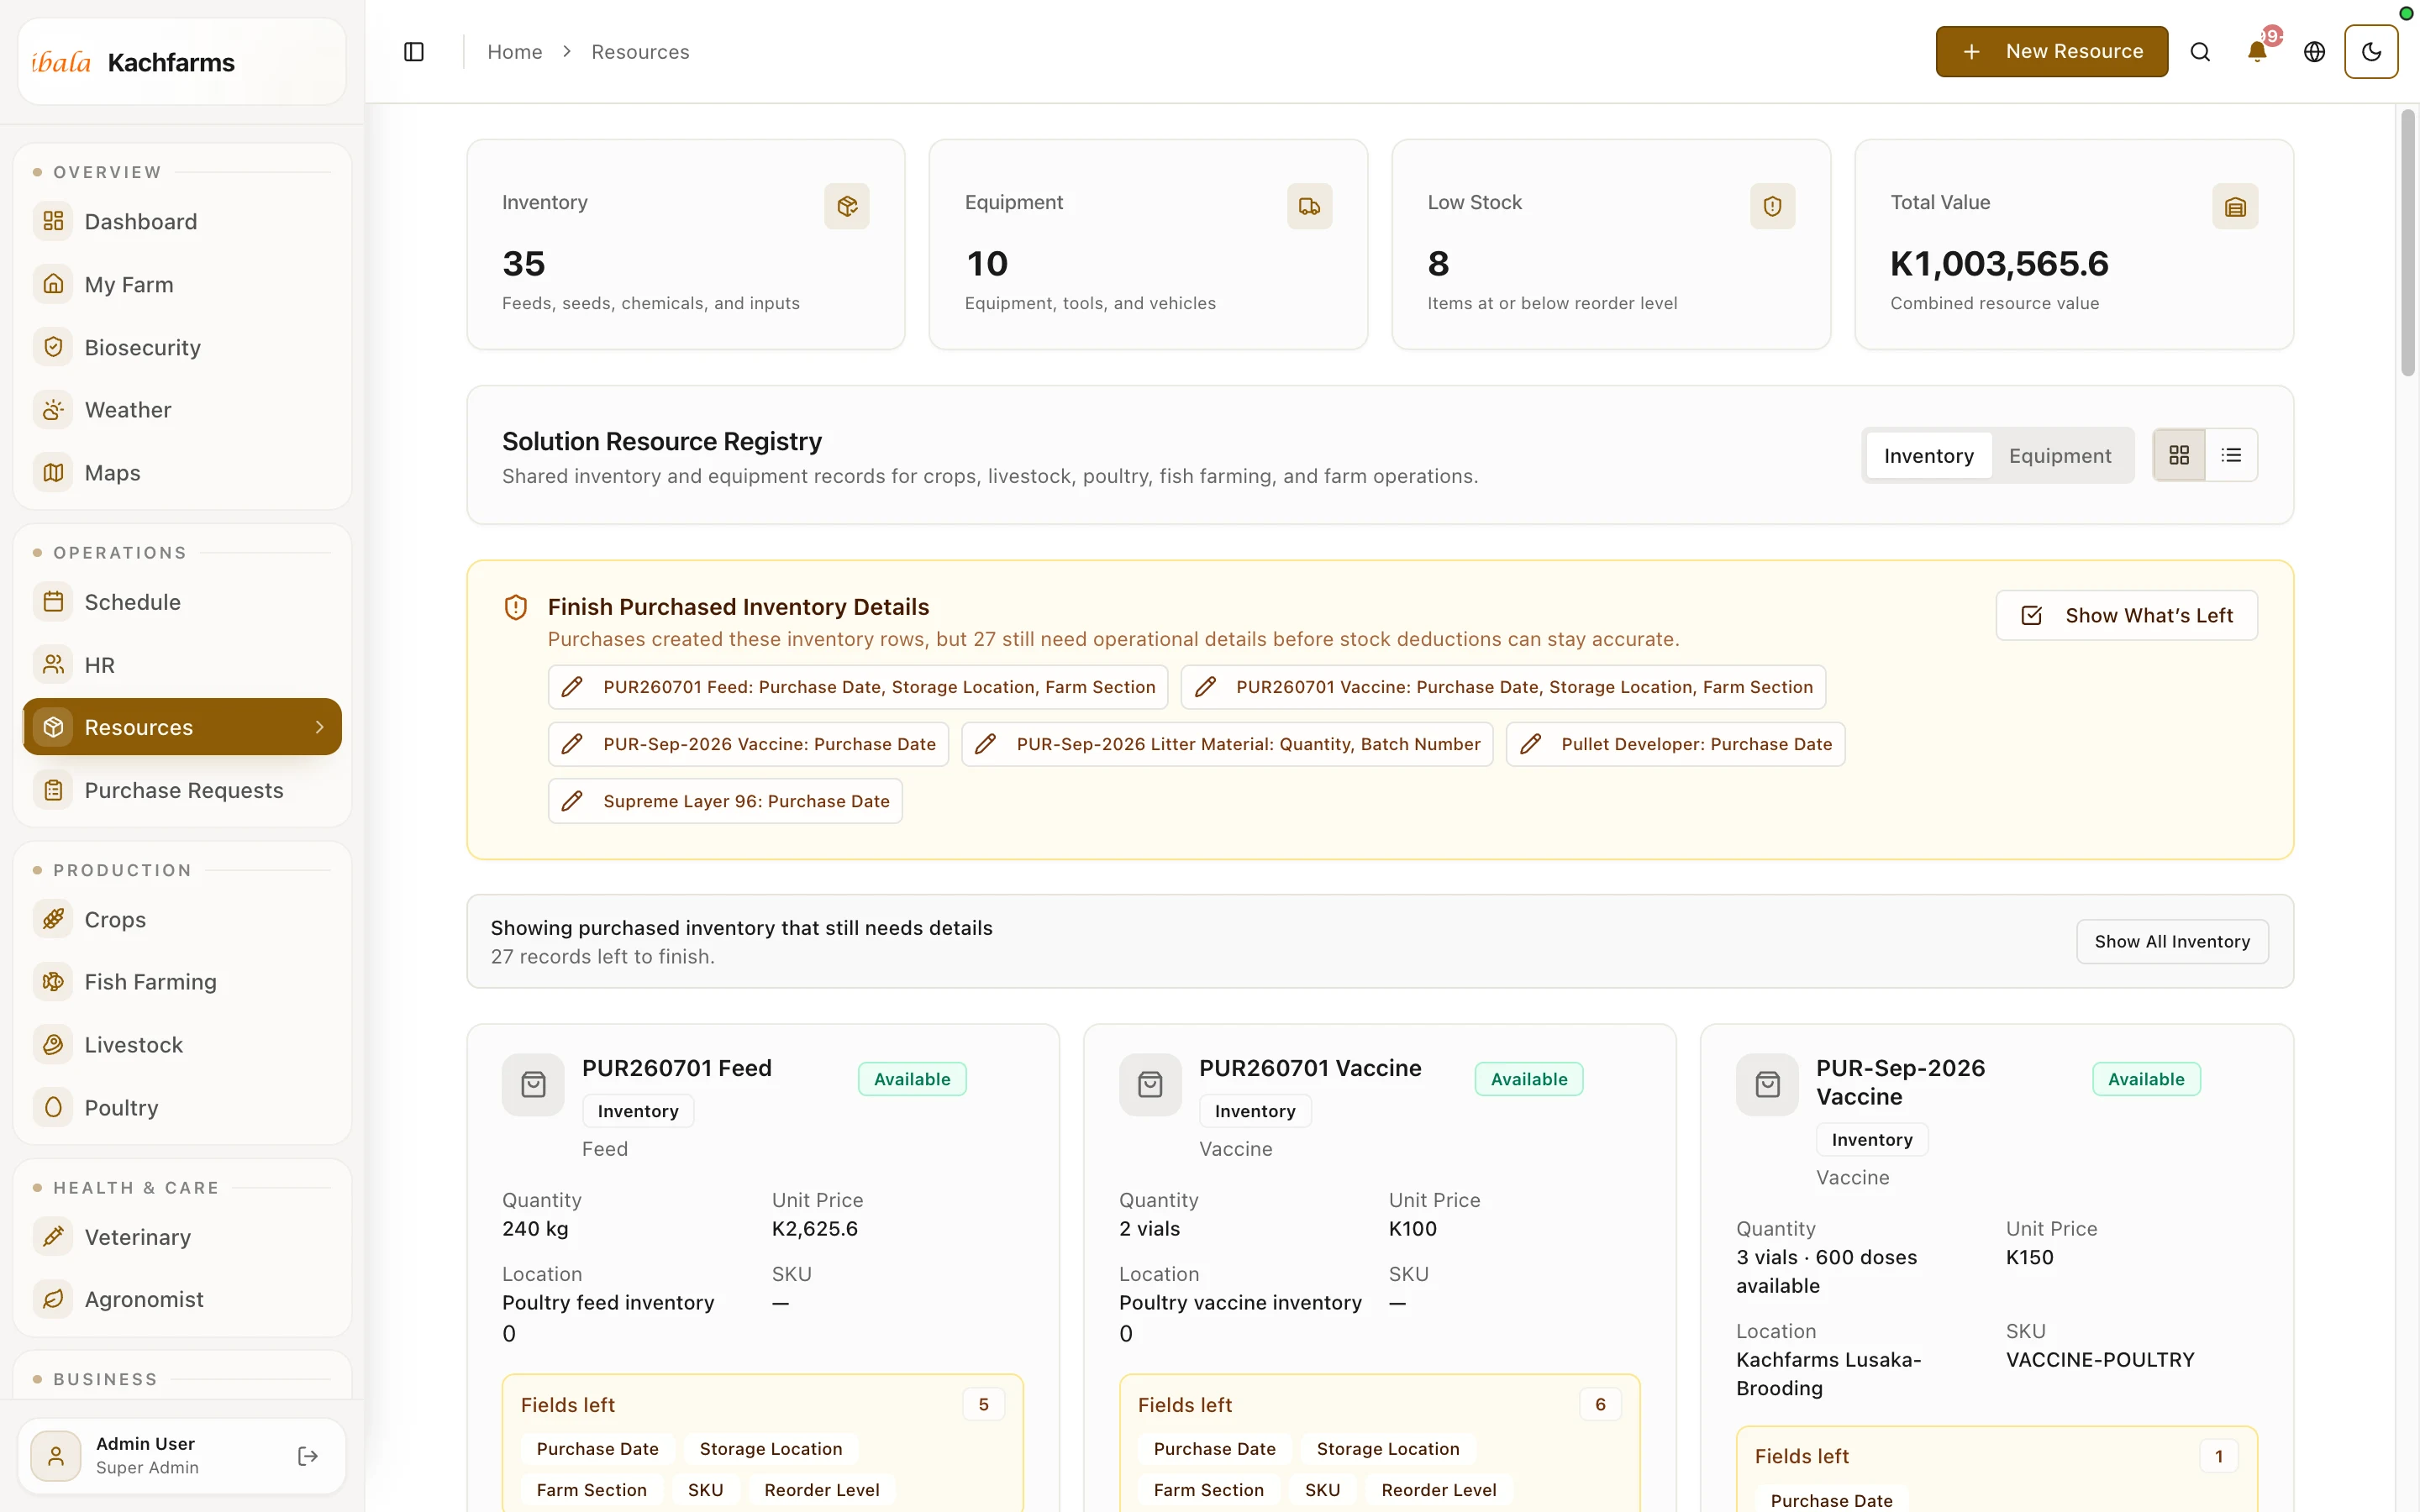2420x1512 pixels.
Task: Click the Weather sidebar icon
Action: tap(53, 410)
